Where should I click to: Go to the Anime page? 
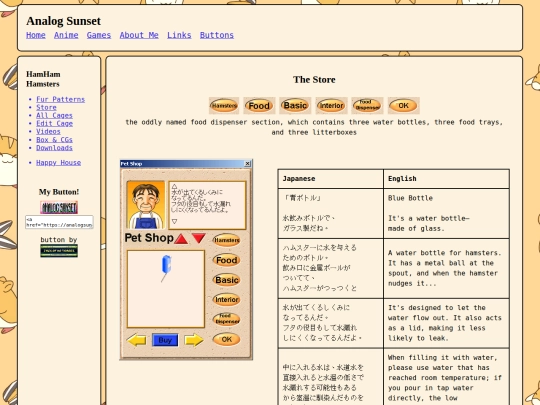(66, 35)
